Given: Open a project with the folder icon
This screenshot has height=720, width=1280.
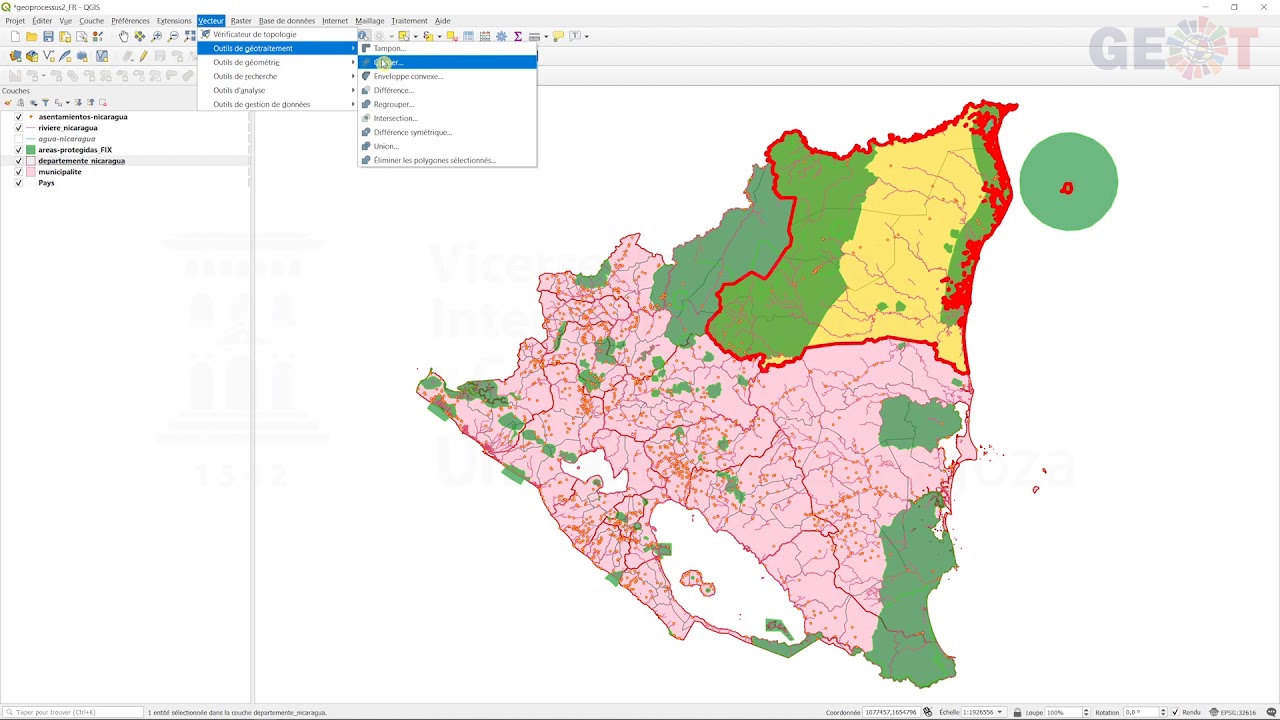Looking at the screenshot, I should [31, 36].
